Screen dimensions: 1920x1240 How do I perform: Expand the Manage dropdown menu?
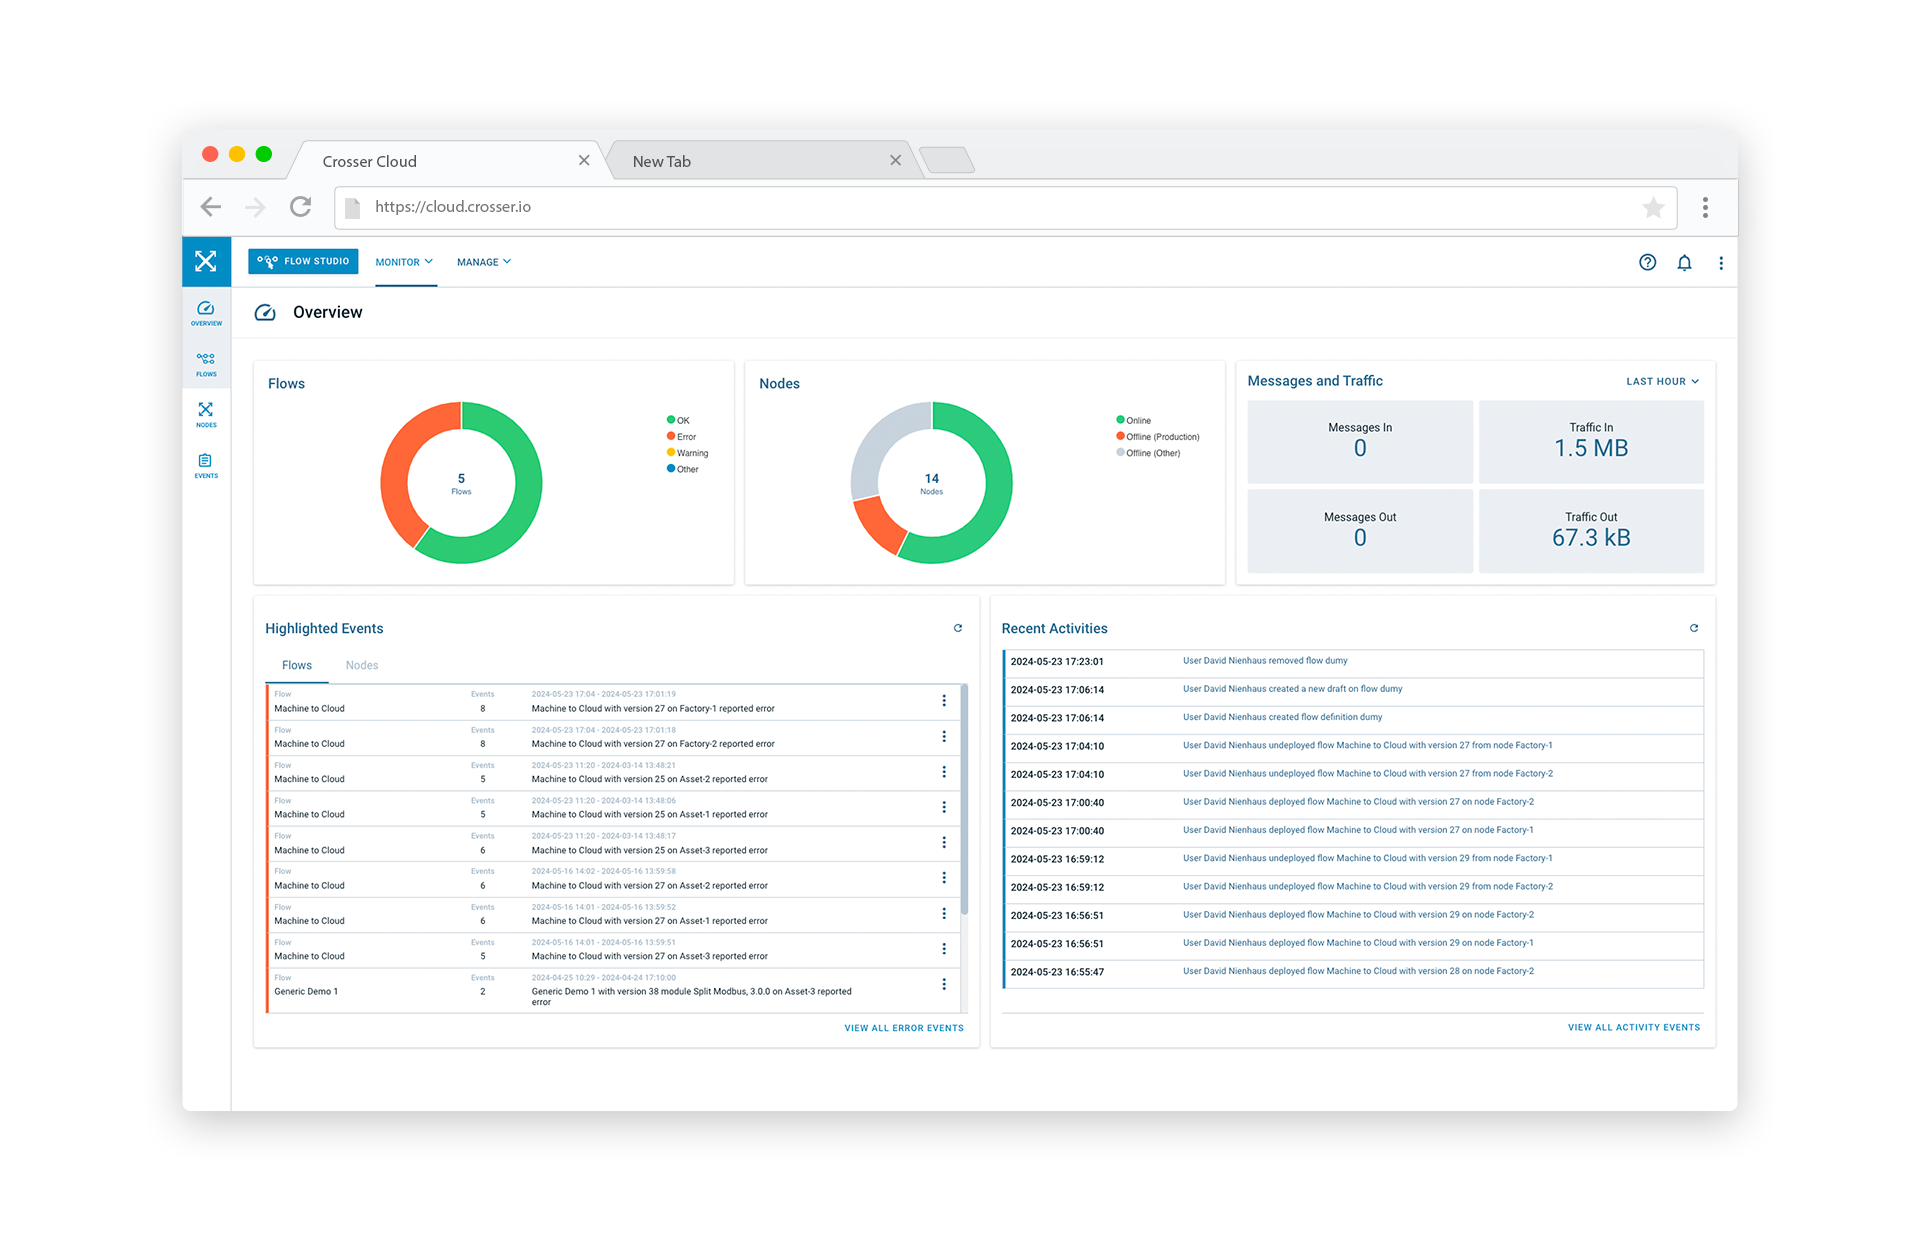(x=484, y=262)
